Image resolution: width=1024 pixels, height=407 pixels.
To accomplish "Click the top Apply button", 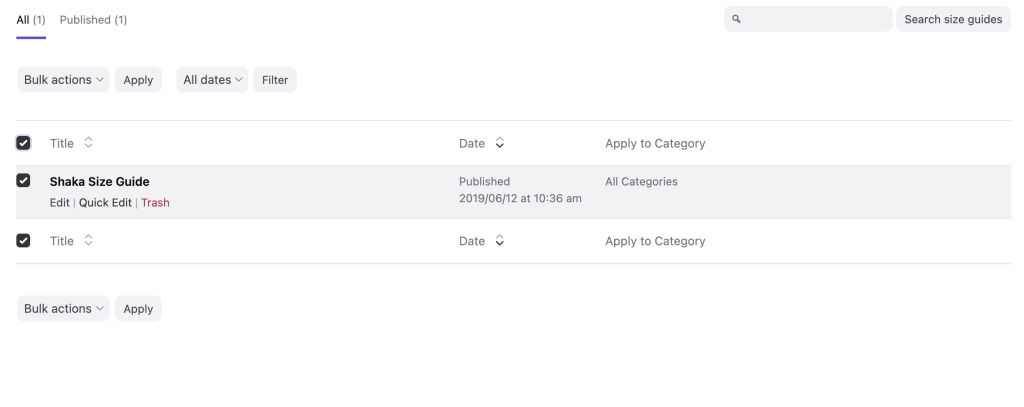I will 138,80.
